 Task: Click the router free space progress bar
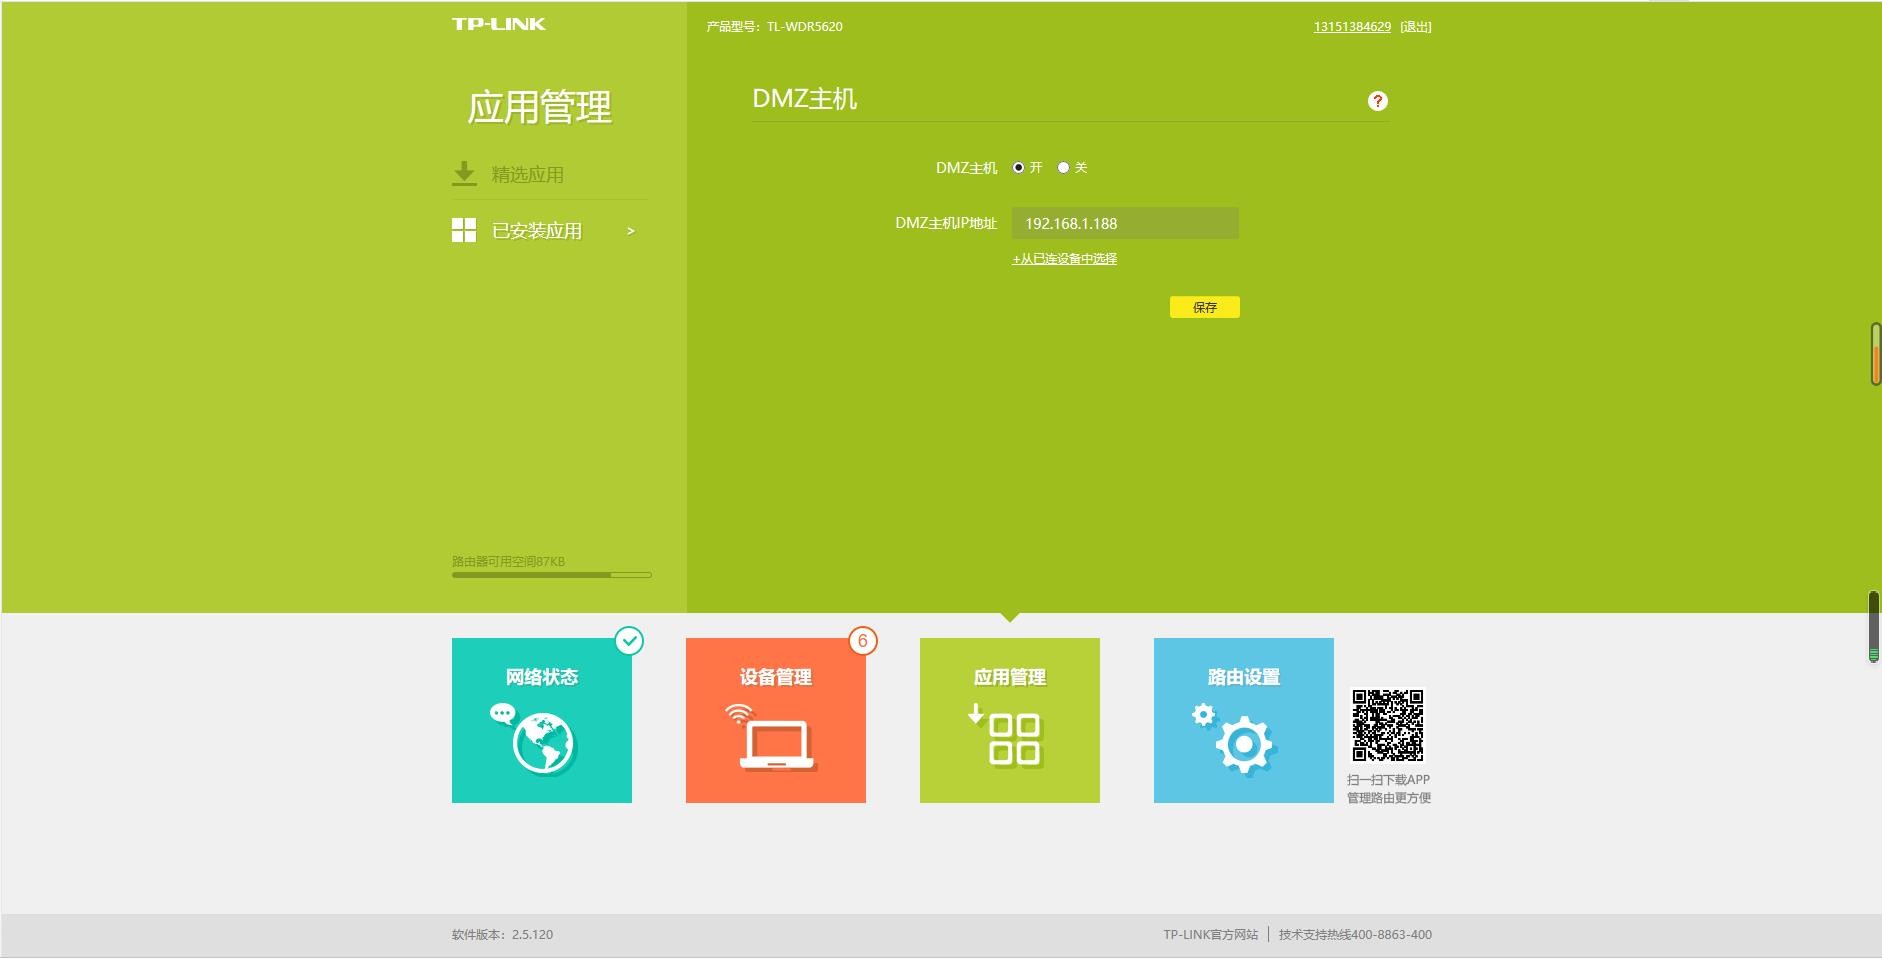[x=552, y=575]
